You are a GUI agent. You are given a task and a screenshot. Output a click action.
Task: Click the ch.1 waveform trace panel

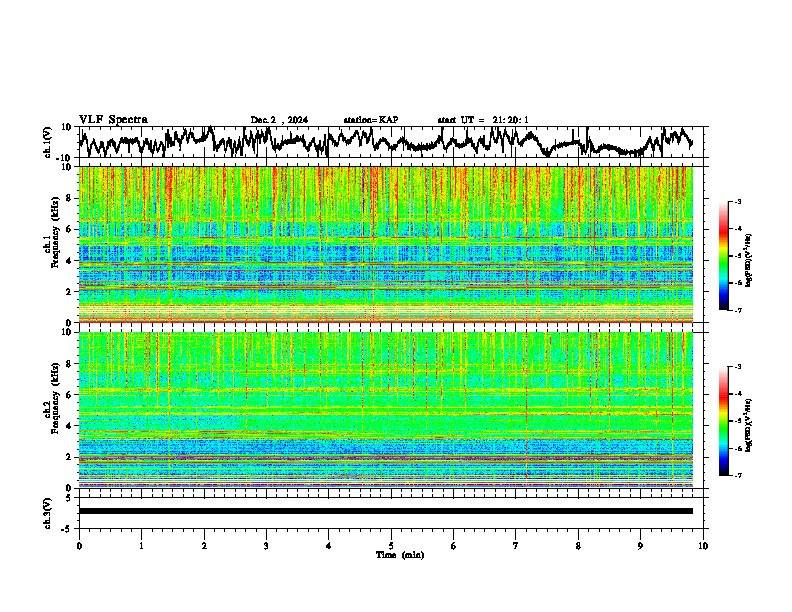click(x=393, y=142)
